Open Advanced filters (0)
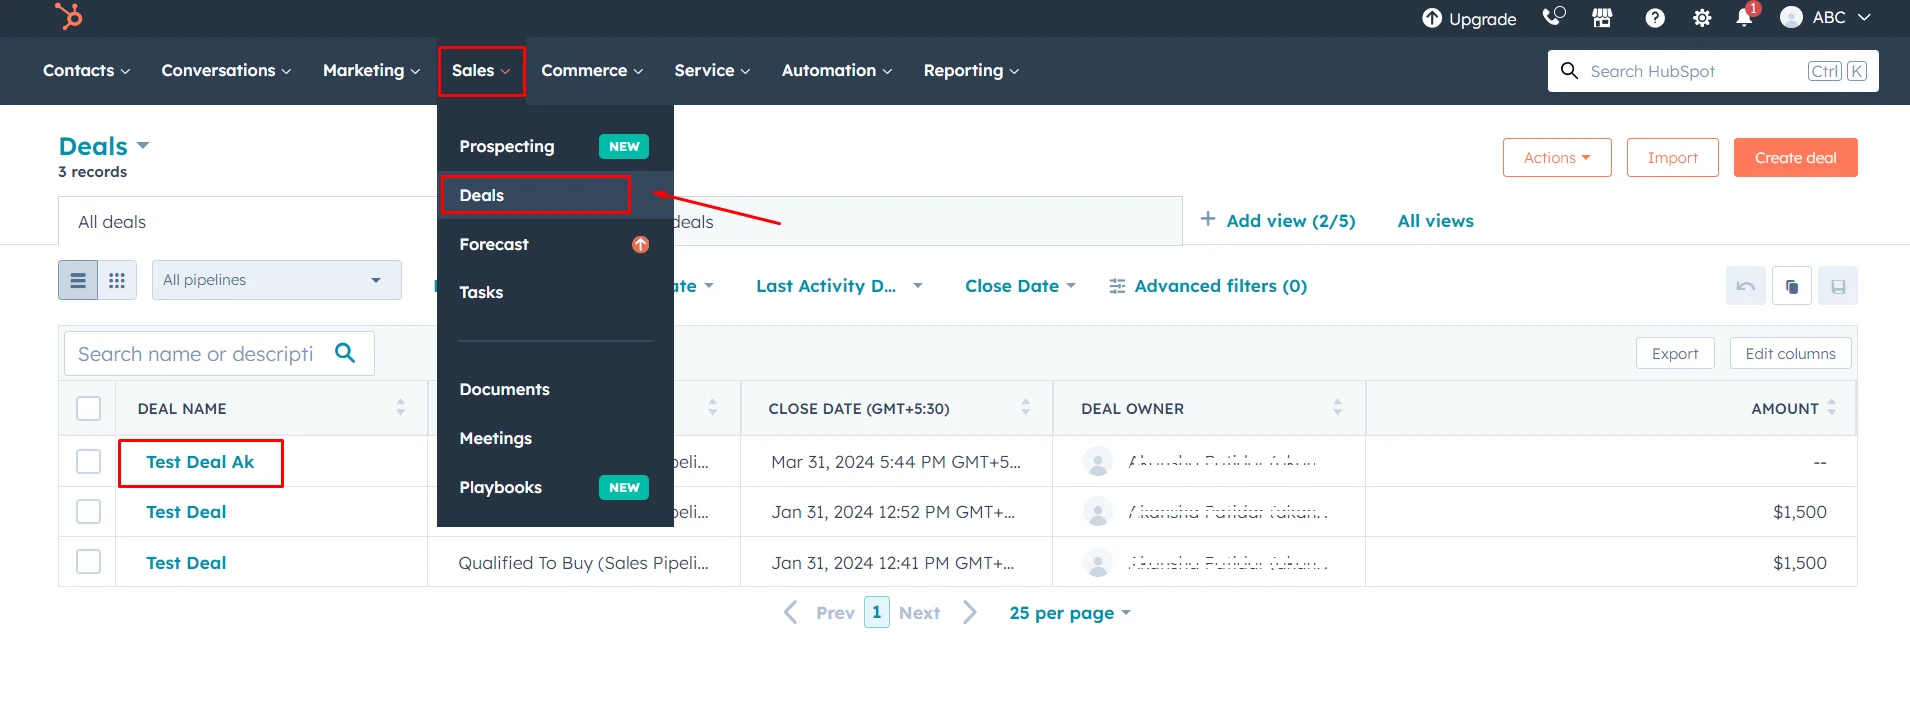 coord(1208,286)
